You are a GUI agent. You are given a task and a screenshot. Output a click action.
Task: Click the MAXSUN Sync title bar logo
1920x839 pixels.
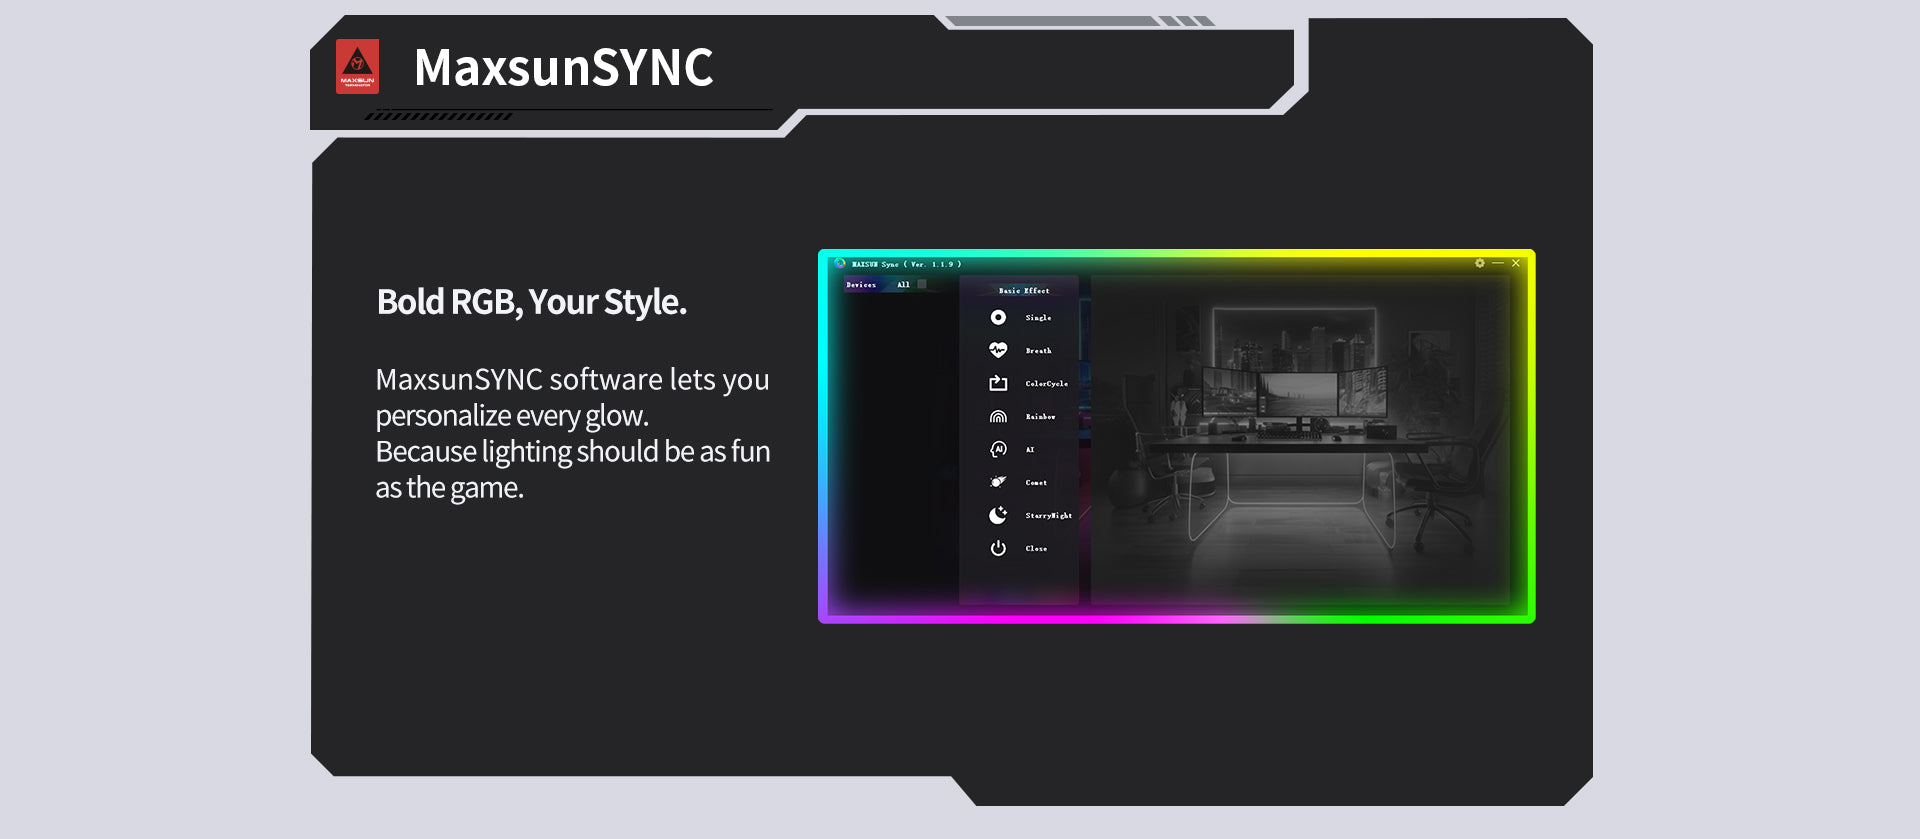tap(840, 264)
